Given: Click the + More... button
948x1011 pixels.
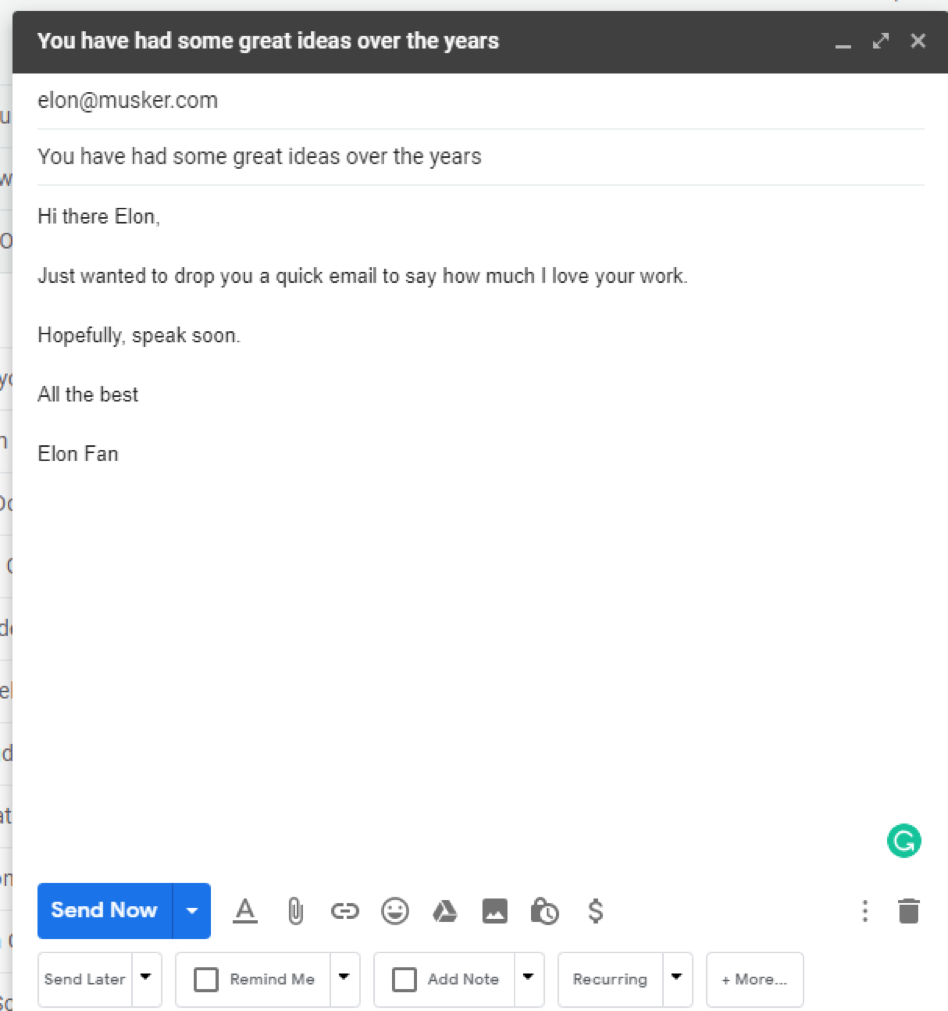Looking at the screenshot, I should click(754, 979).
